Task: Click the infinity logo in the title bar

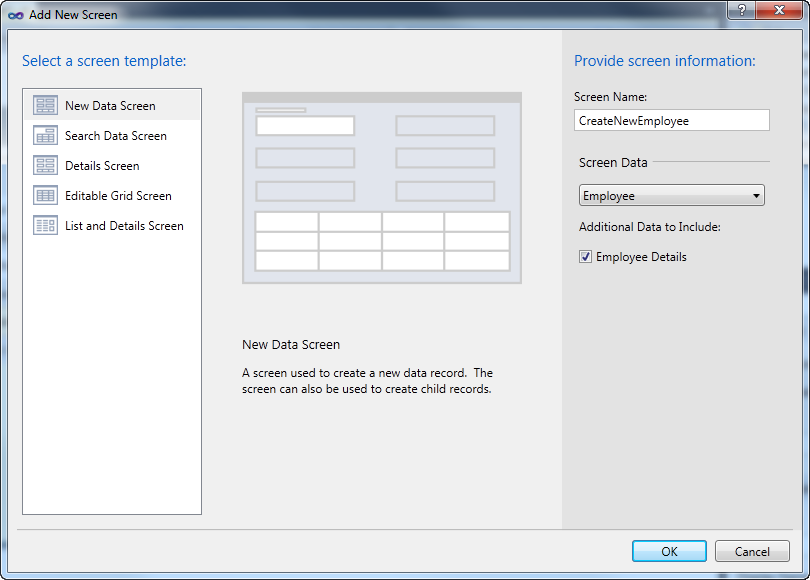Action: [x=18, y=14]
